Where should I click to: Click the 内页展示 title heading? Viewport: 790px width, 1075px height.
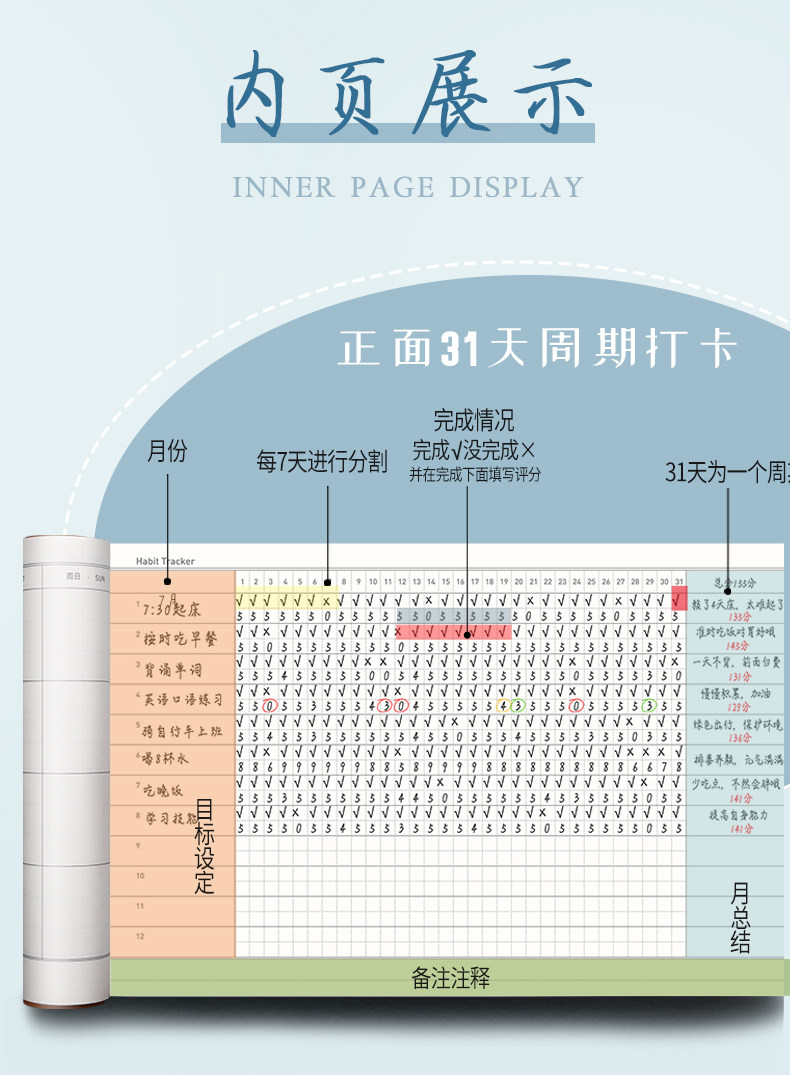click(x=408, y=93)
